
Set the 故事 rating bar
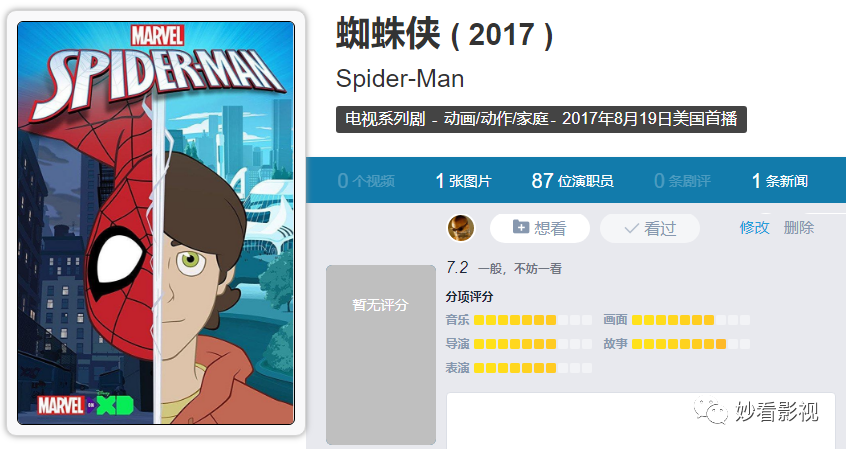691,344
